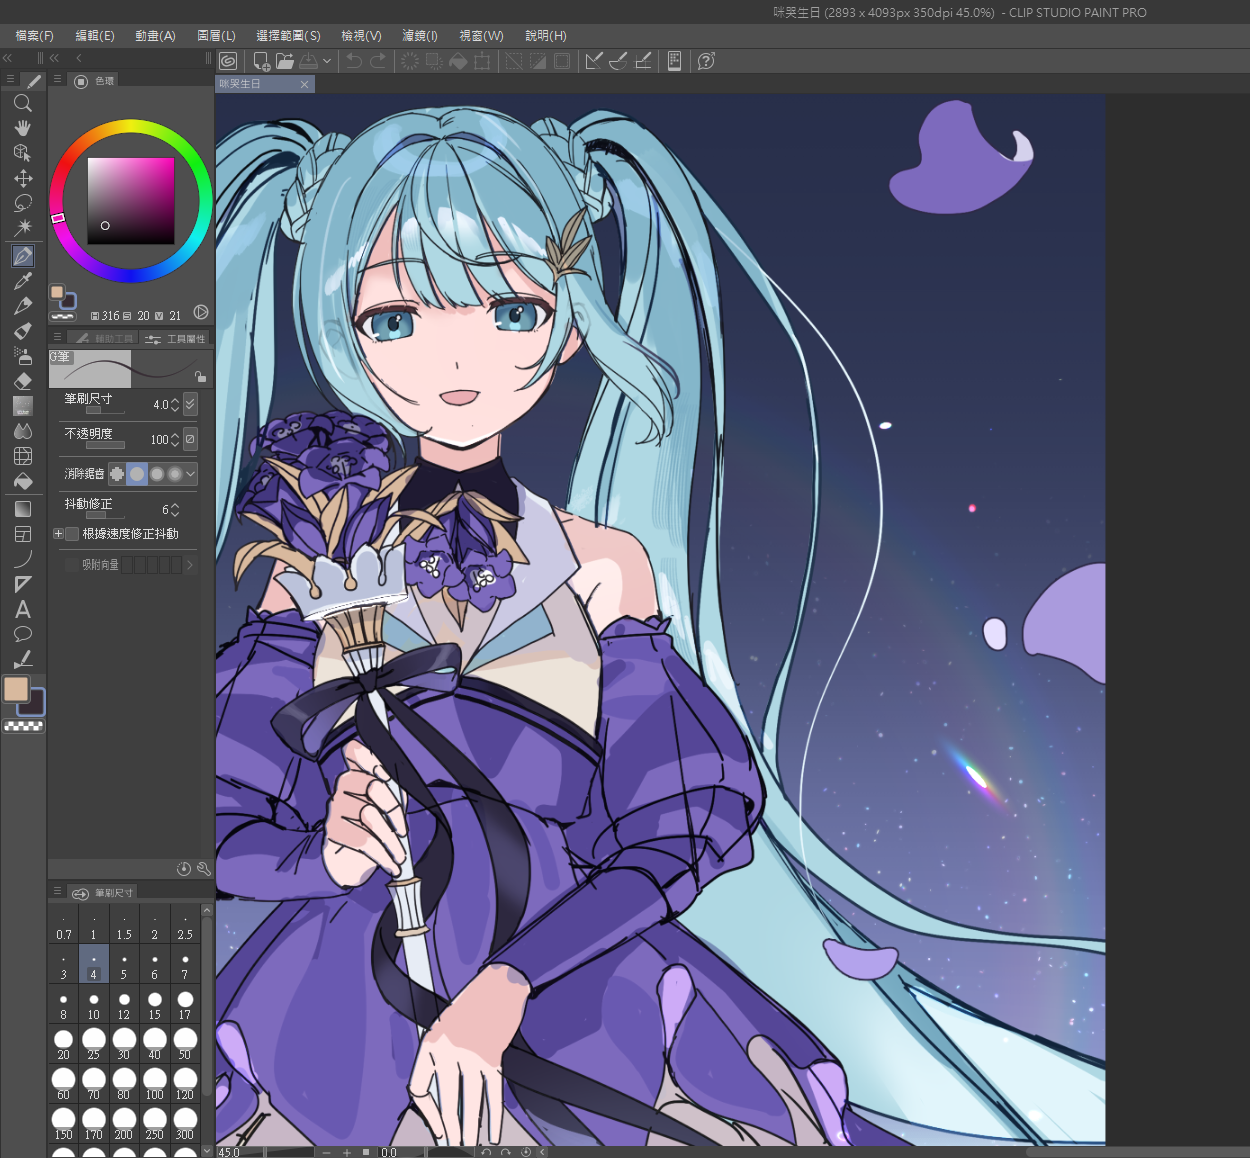The width and height of the screenshot is (1250, 1158).
Task: Adjust brush size stepper arrows
Action: [x=175, y=404]
